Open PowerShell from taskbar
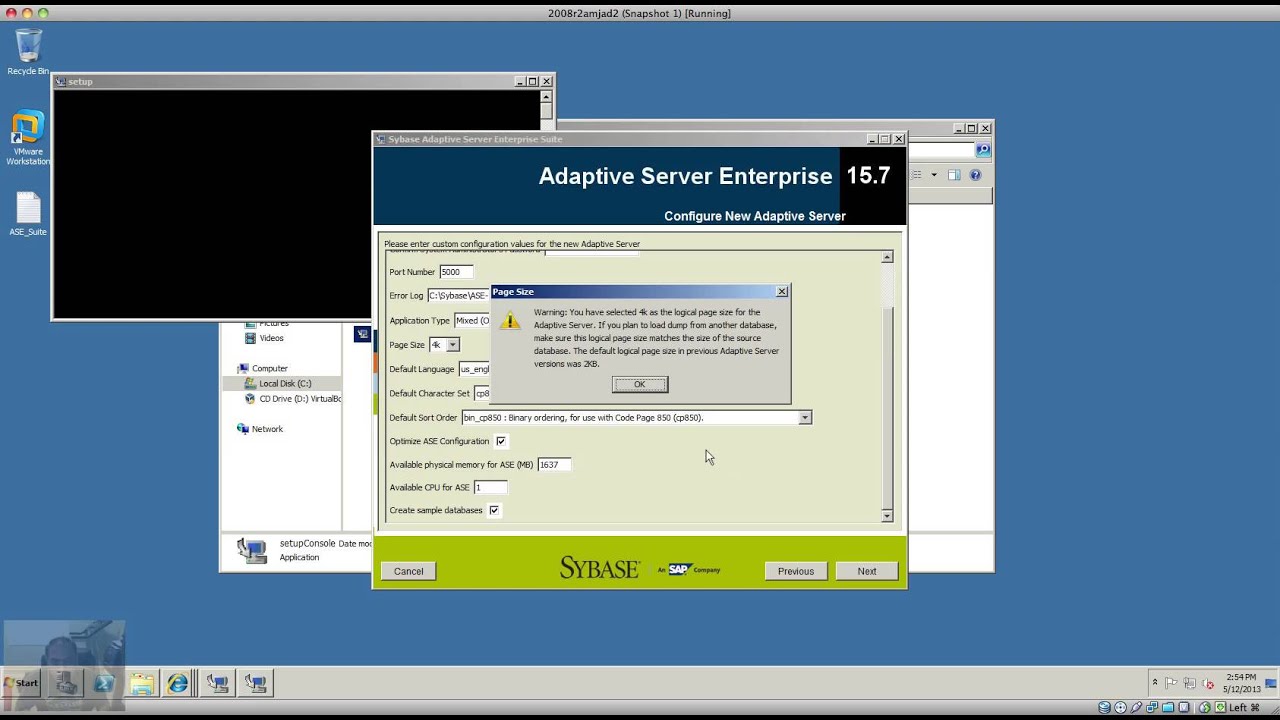 click(x=104, y=683)
